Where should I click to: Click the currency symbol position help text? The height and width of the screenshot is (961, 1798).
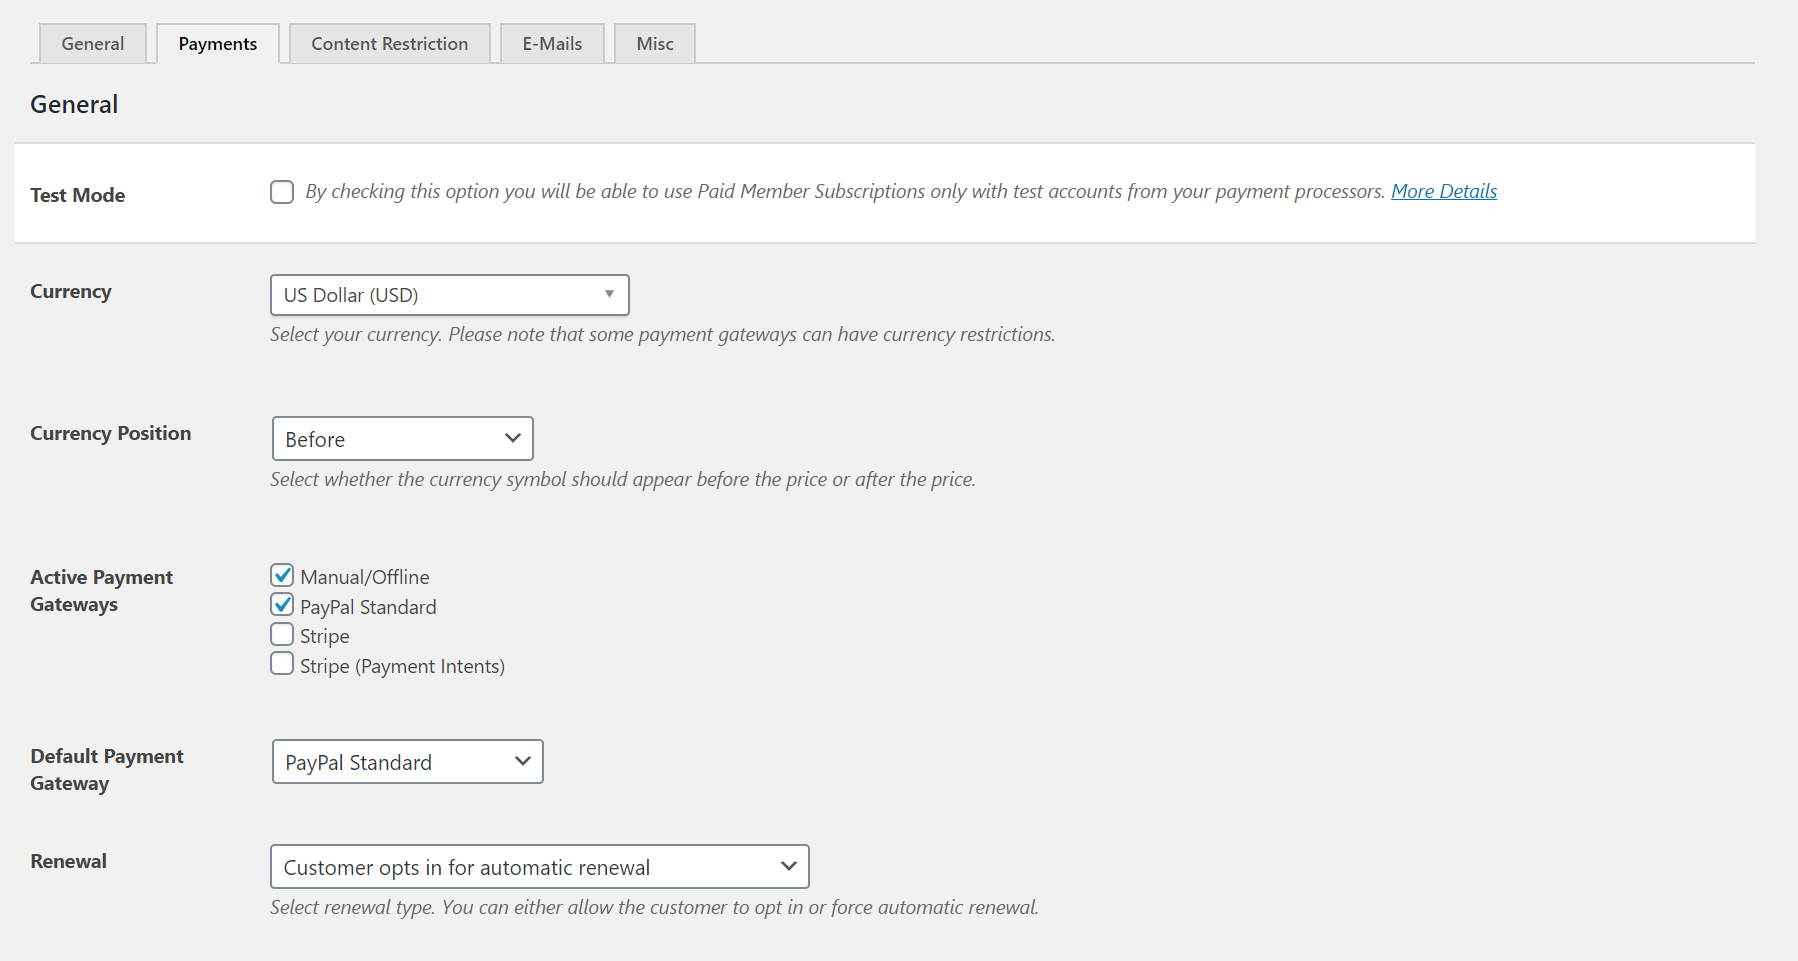[623, 479]
